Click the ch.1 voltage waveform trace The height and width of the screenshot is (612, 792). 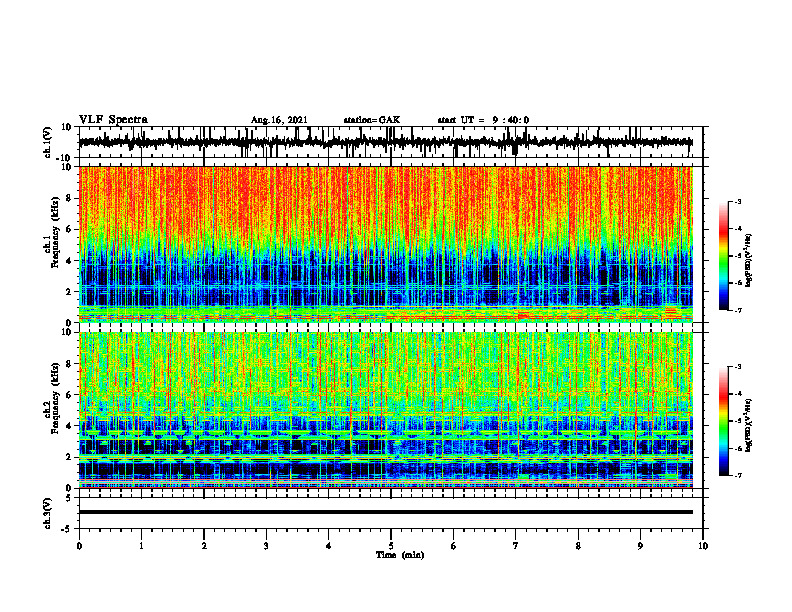pos(385,142)
